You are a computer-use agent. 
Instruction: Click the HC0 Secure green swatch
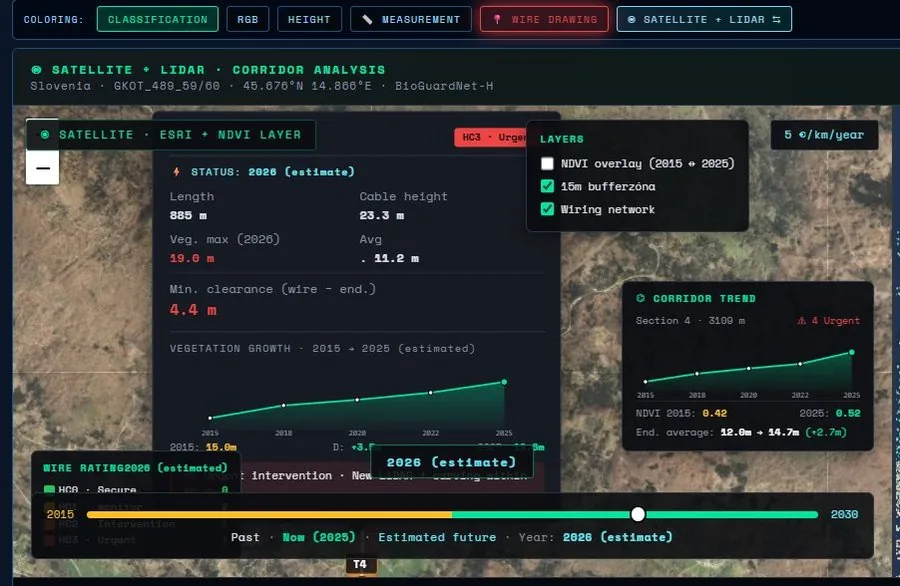[x=49, y=490]
